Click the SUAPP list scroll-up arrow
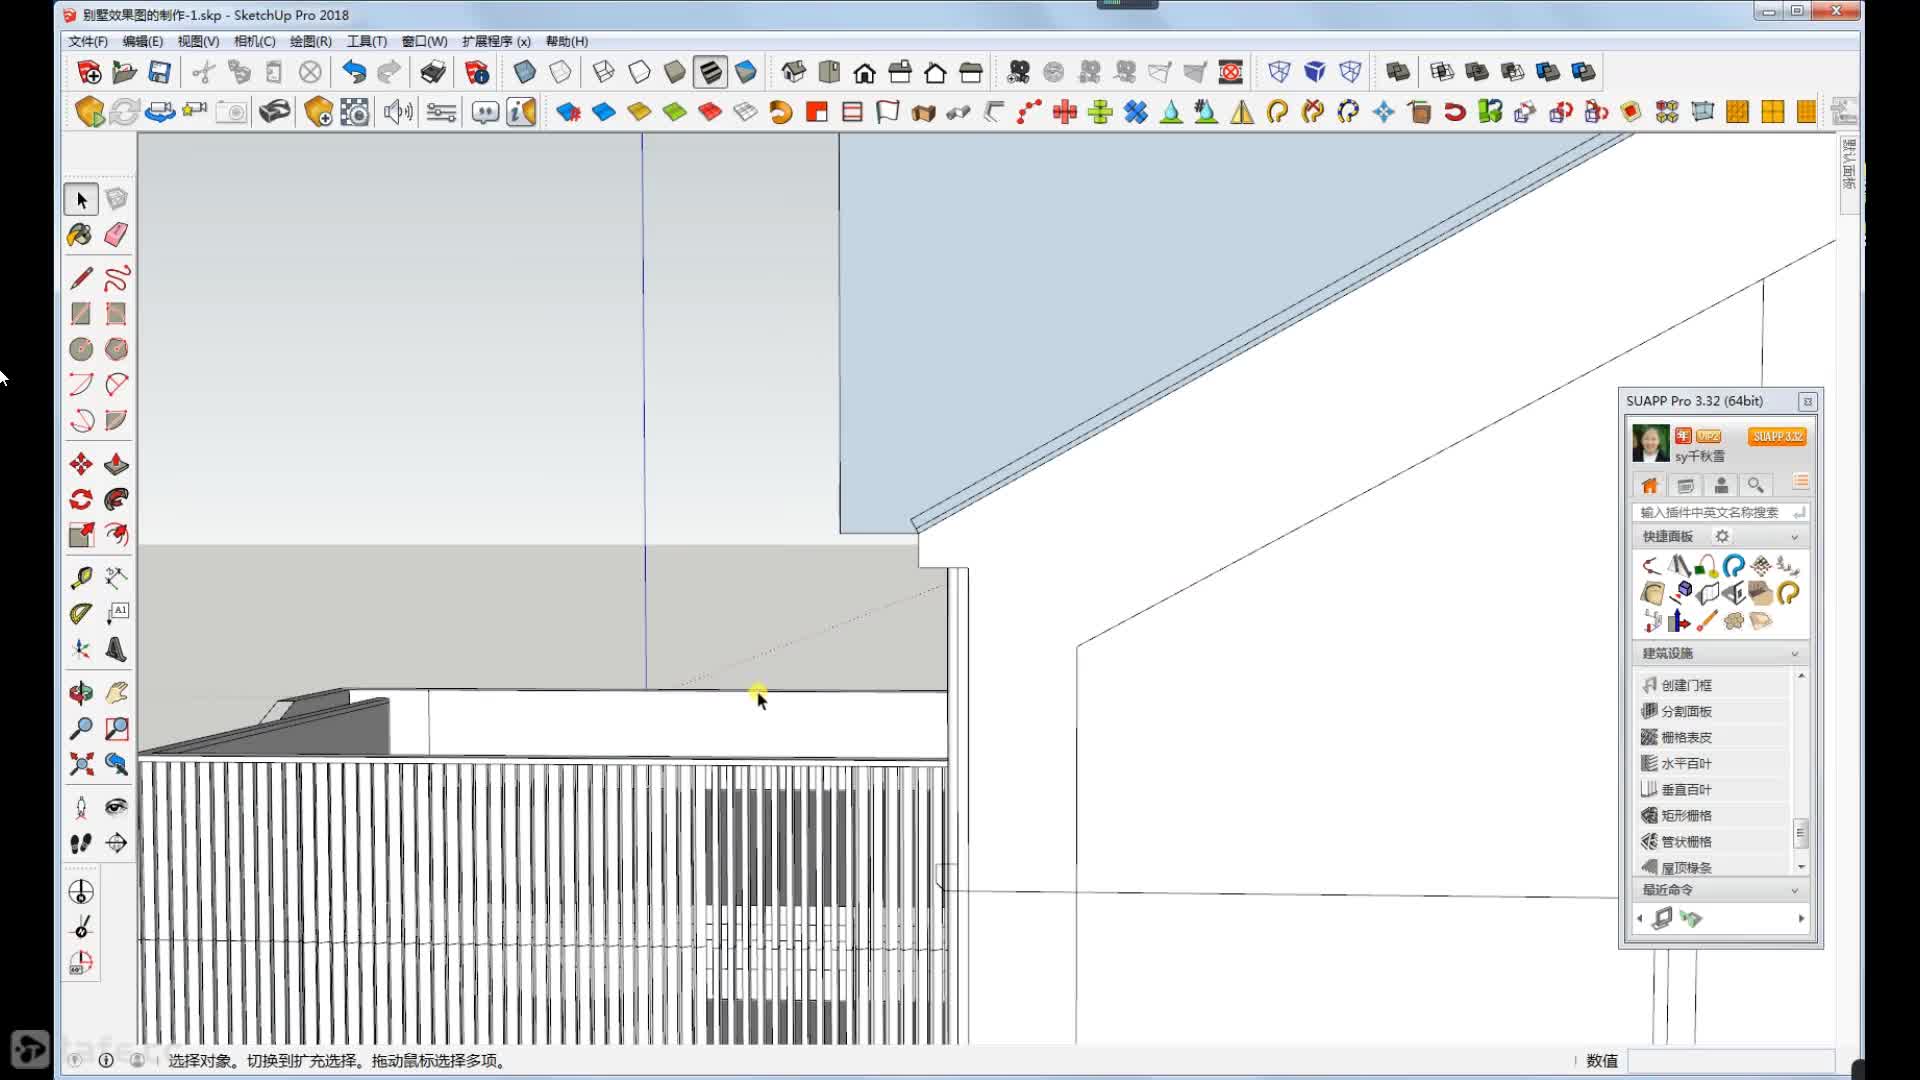 1801,677
